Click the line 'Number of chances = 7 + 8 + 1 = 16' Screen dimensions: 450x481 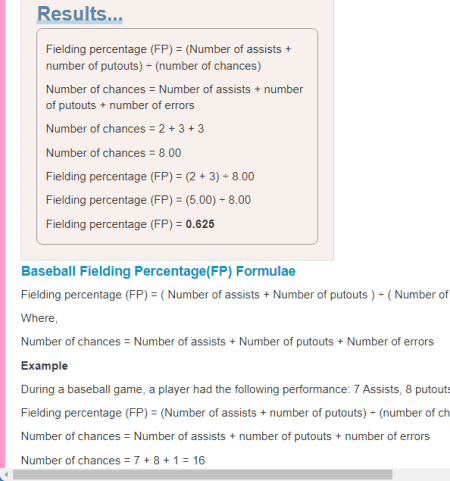[x=113, y=460]
